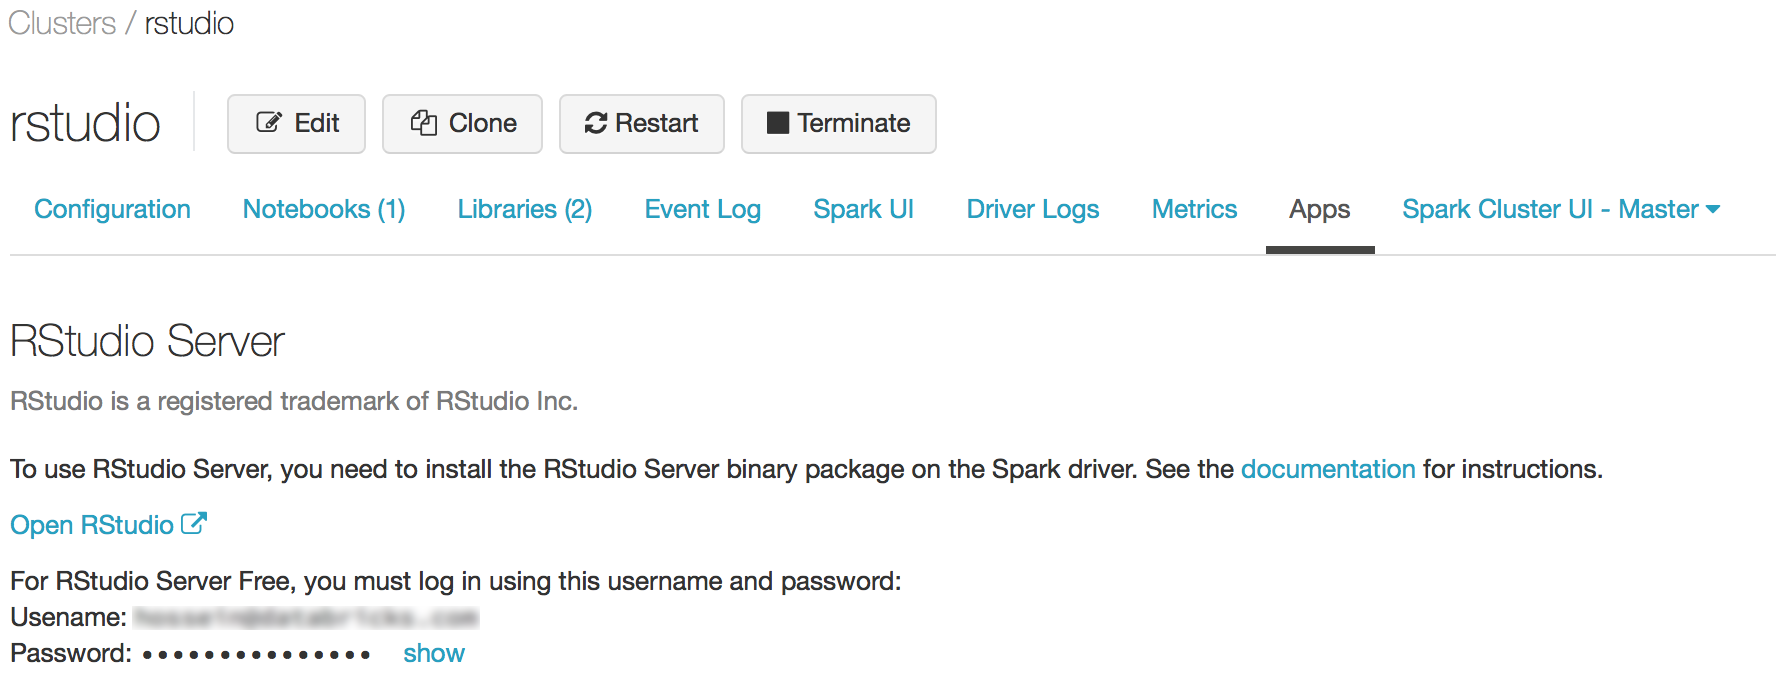The height and width of the screenshot is (700, 1776).
Task: Click the Open RStudio link text
Action: coord(92,525)
